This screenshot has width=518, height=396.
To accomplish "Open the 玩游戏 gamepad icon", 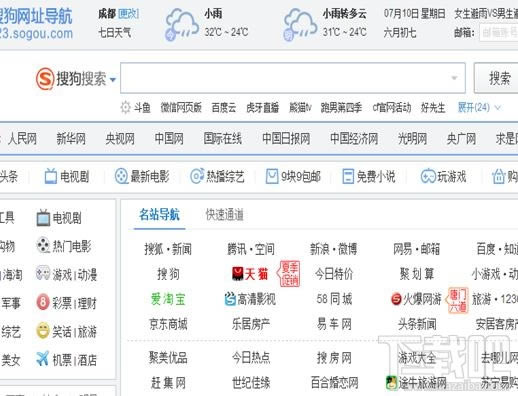I will [428, 176].
